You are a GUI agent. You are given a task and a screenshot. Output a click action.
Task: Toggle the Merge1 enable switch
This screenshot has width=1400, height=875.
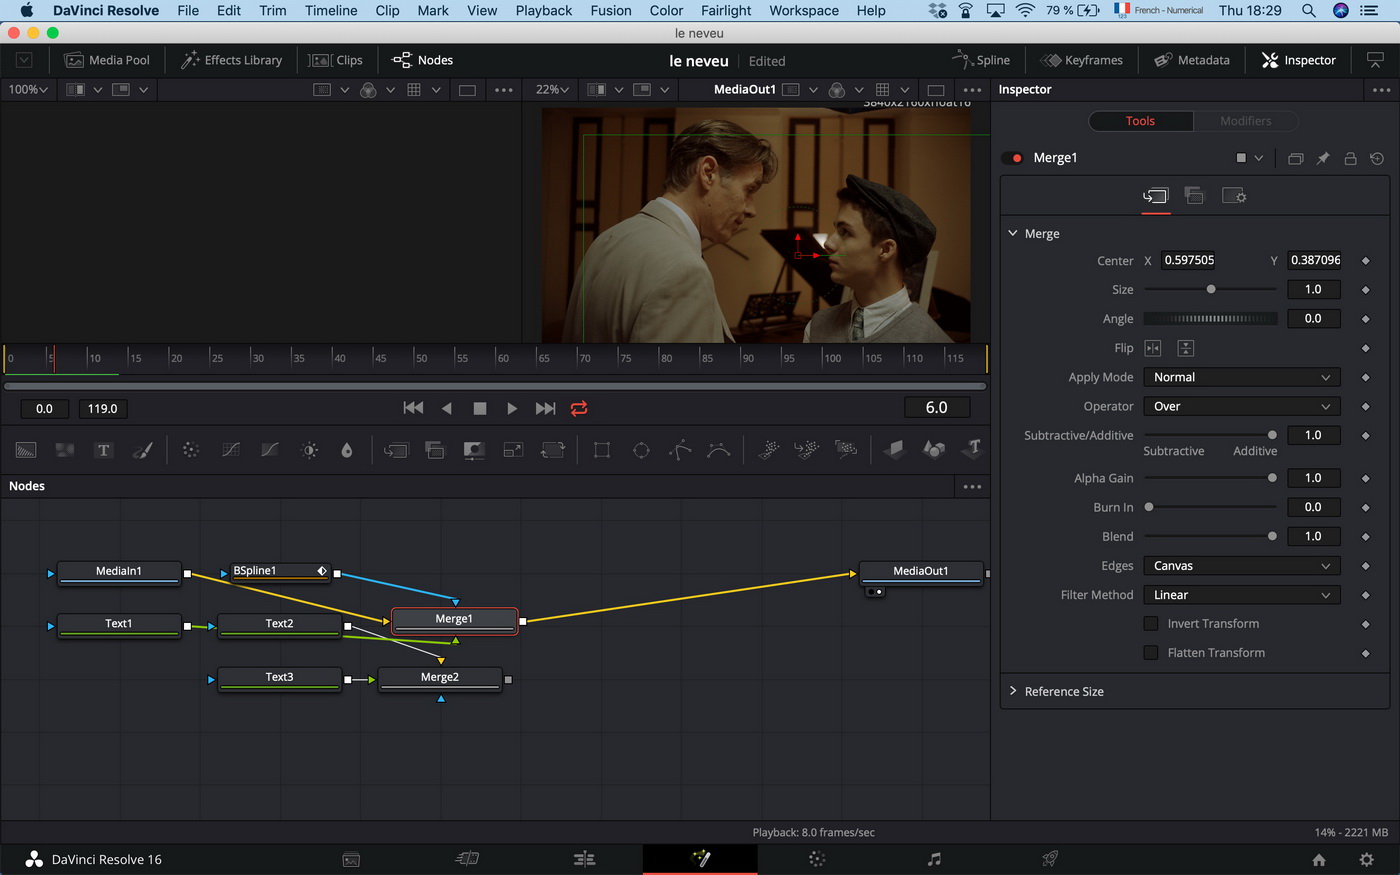click(1013, 158)
